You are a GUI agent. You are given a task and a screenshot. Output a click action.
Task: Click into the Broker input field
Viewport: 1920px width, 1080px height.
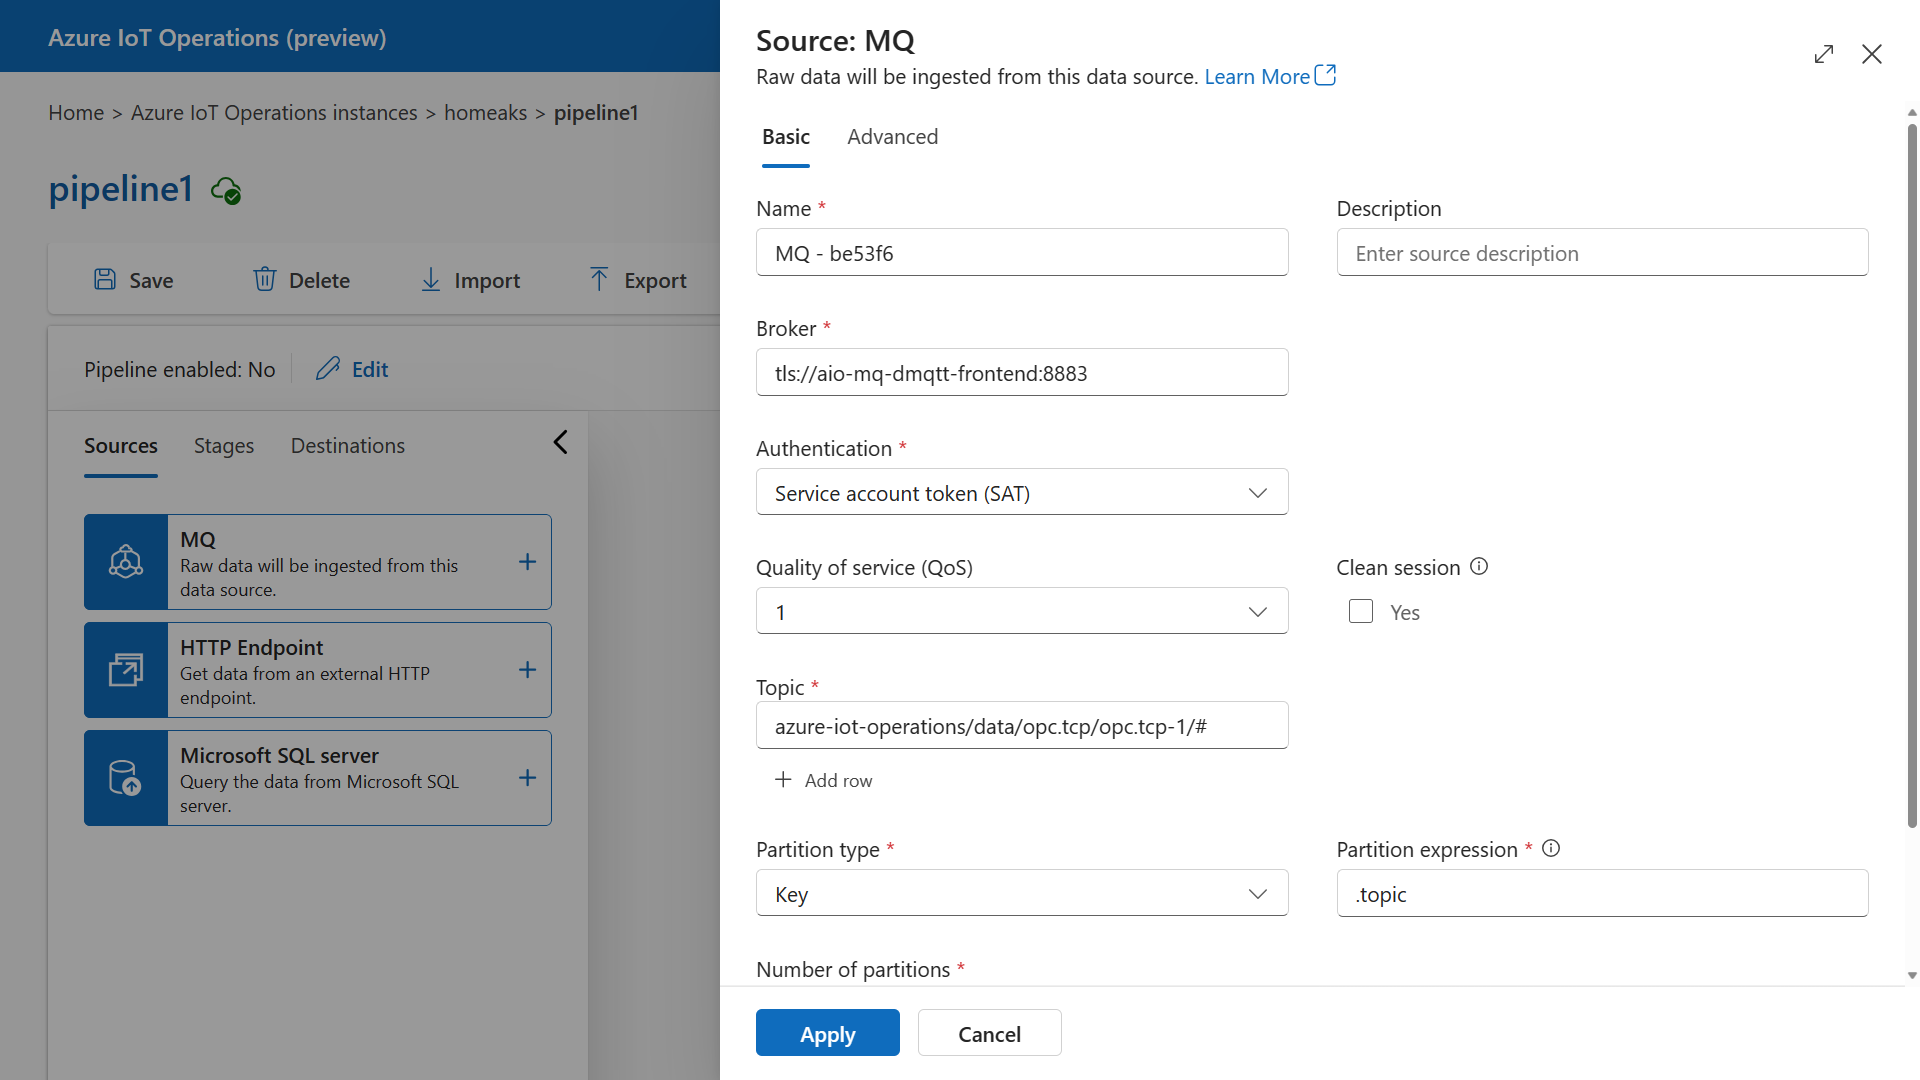pos(1022,373)
